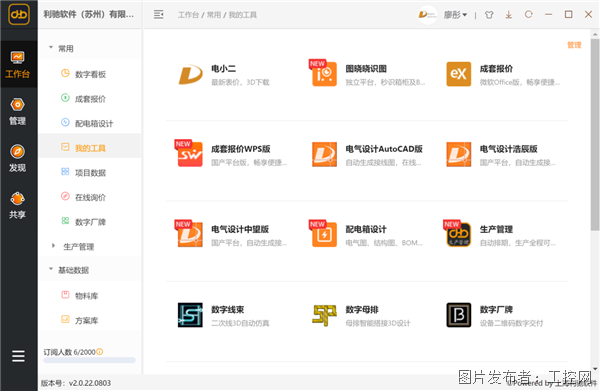Click the subscription progress bar
600x391 pixels.
[89, 360]
